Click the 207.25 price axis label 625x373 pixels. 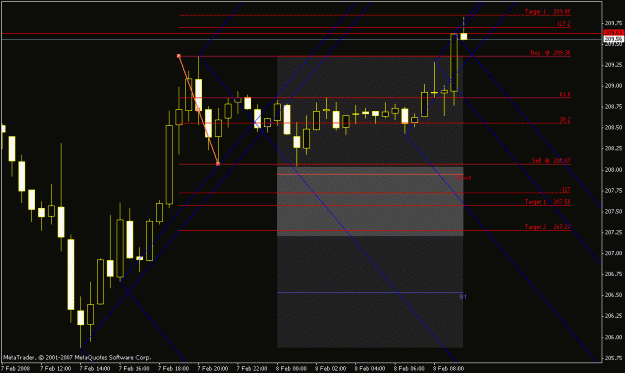pyautogui.click(x=614, y=232)
